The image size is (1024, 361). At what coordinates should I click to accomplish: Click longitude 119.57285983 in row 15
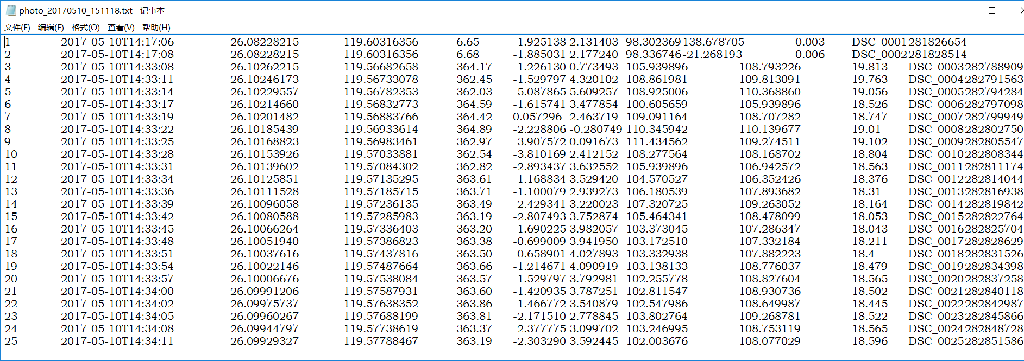point(381,217)
